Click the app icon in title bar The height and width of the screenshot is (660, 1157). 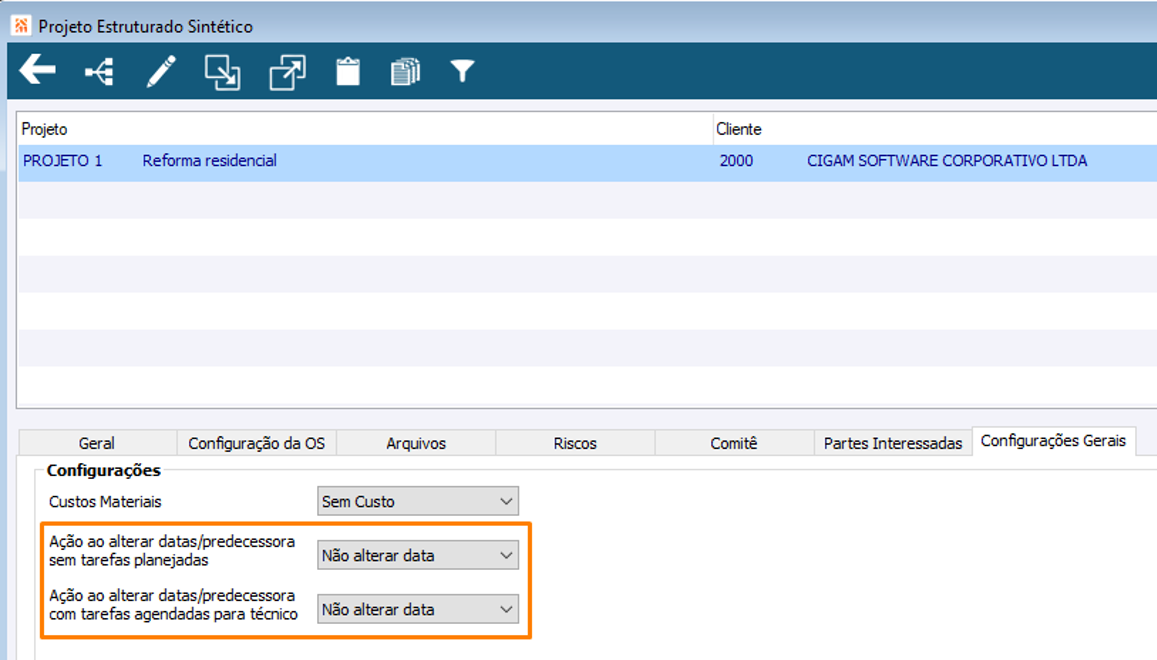[21, 26]
